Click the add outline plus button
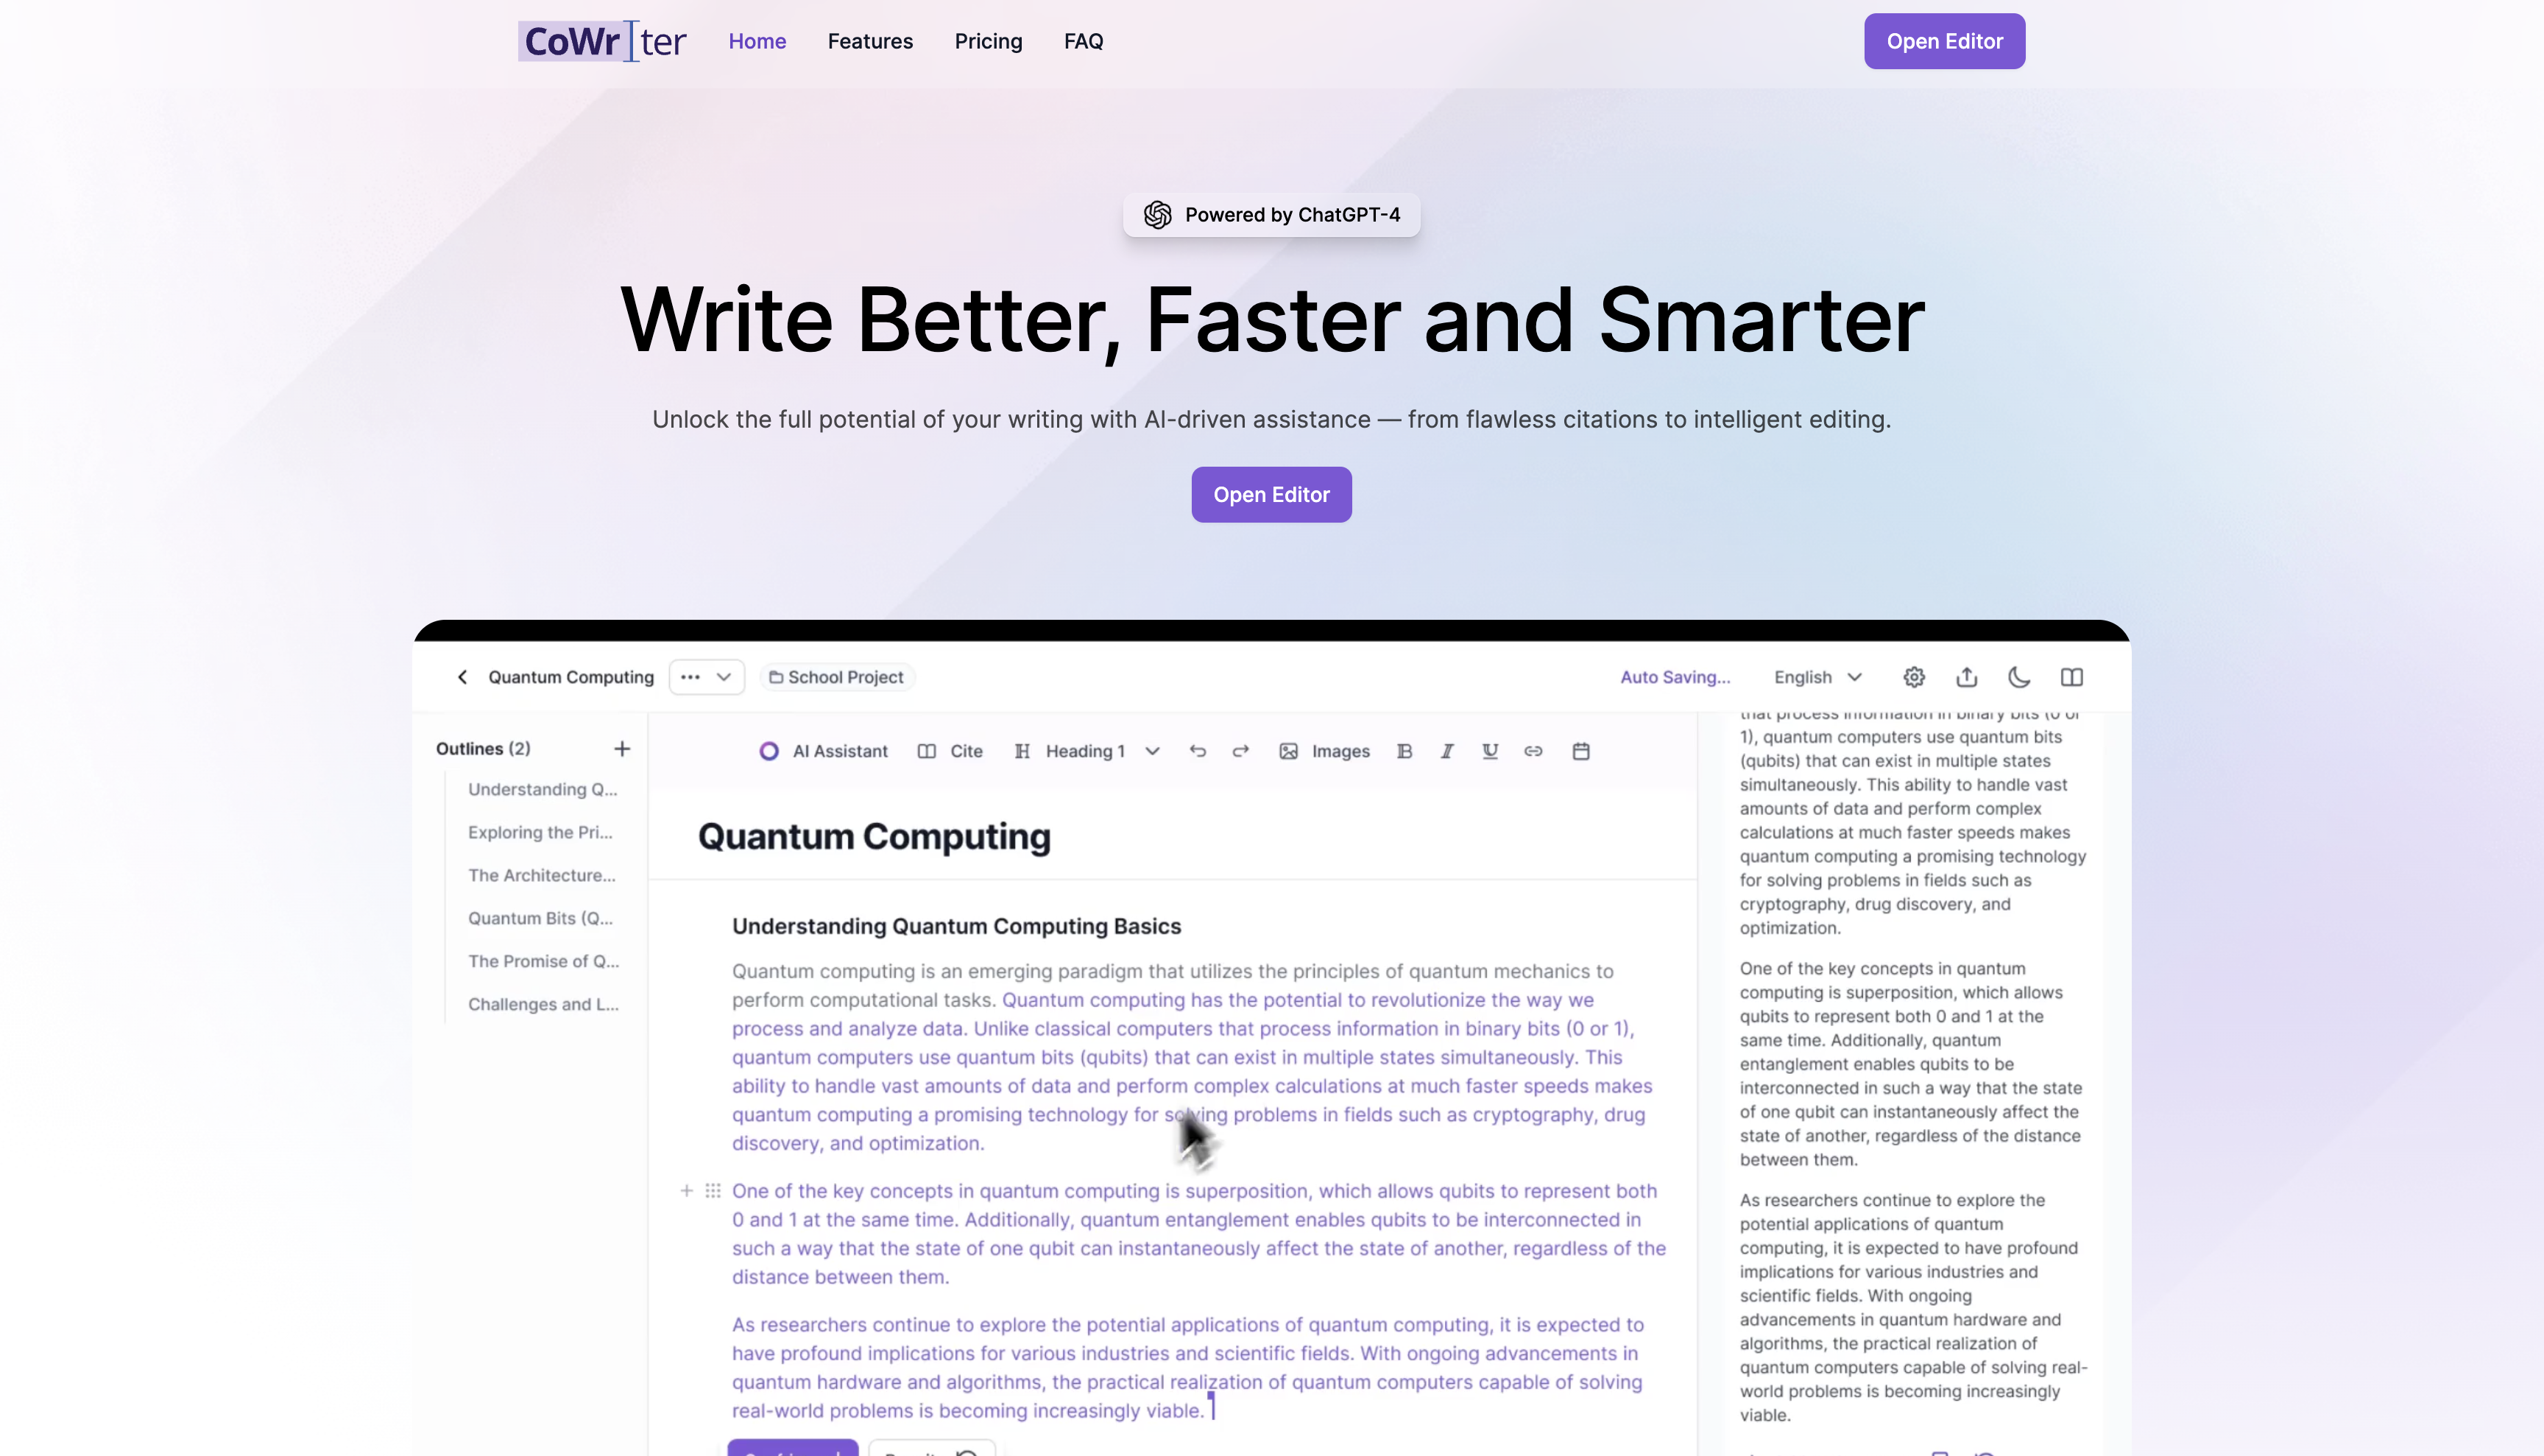 [622, 748]
